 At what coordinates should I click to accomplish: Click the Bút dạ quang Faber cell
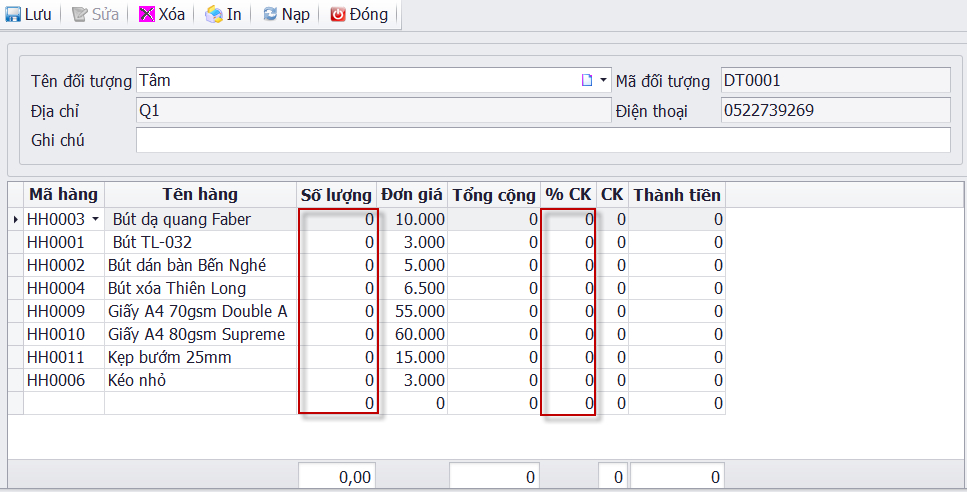click(200, 219)
